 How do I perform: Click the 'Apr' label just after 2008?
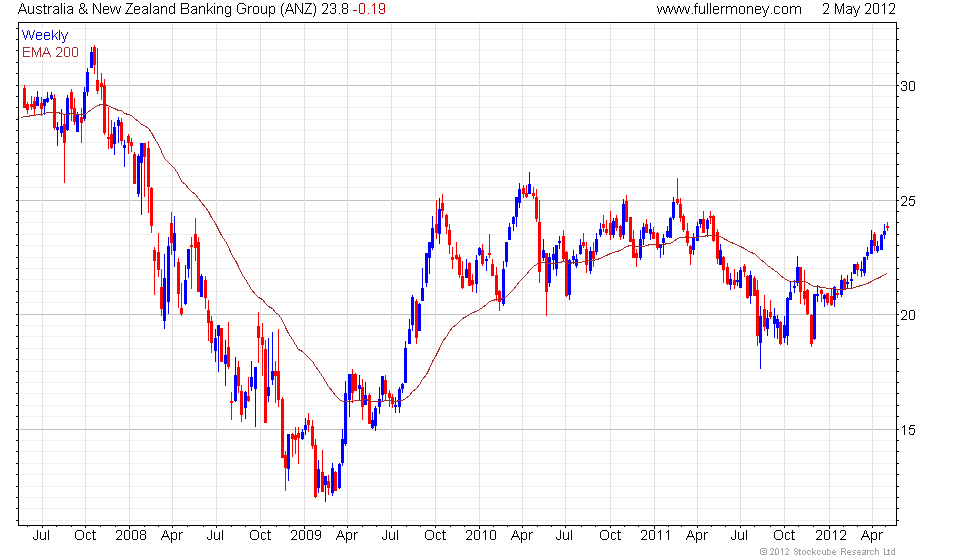click(172, 536)
